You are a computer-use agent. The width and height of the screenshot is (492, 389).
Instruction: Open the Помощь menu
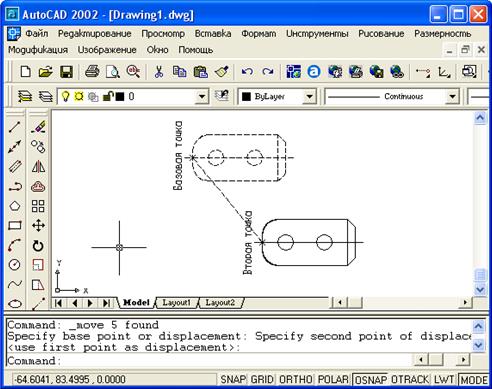tap(196, 50)
